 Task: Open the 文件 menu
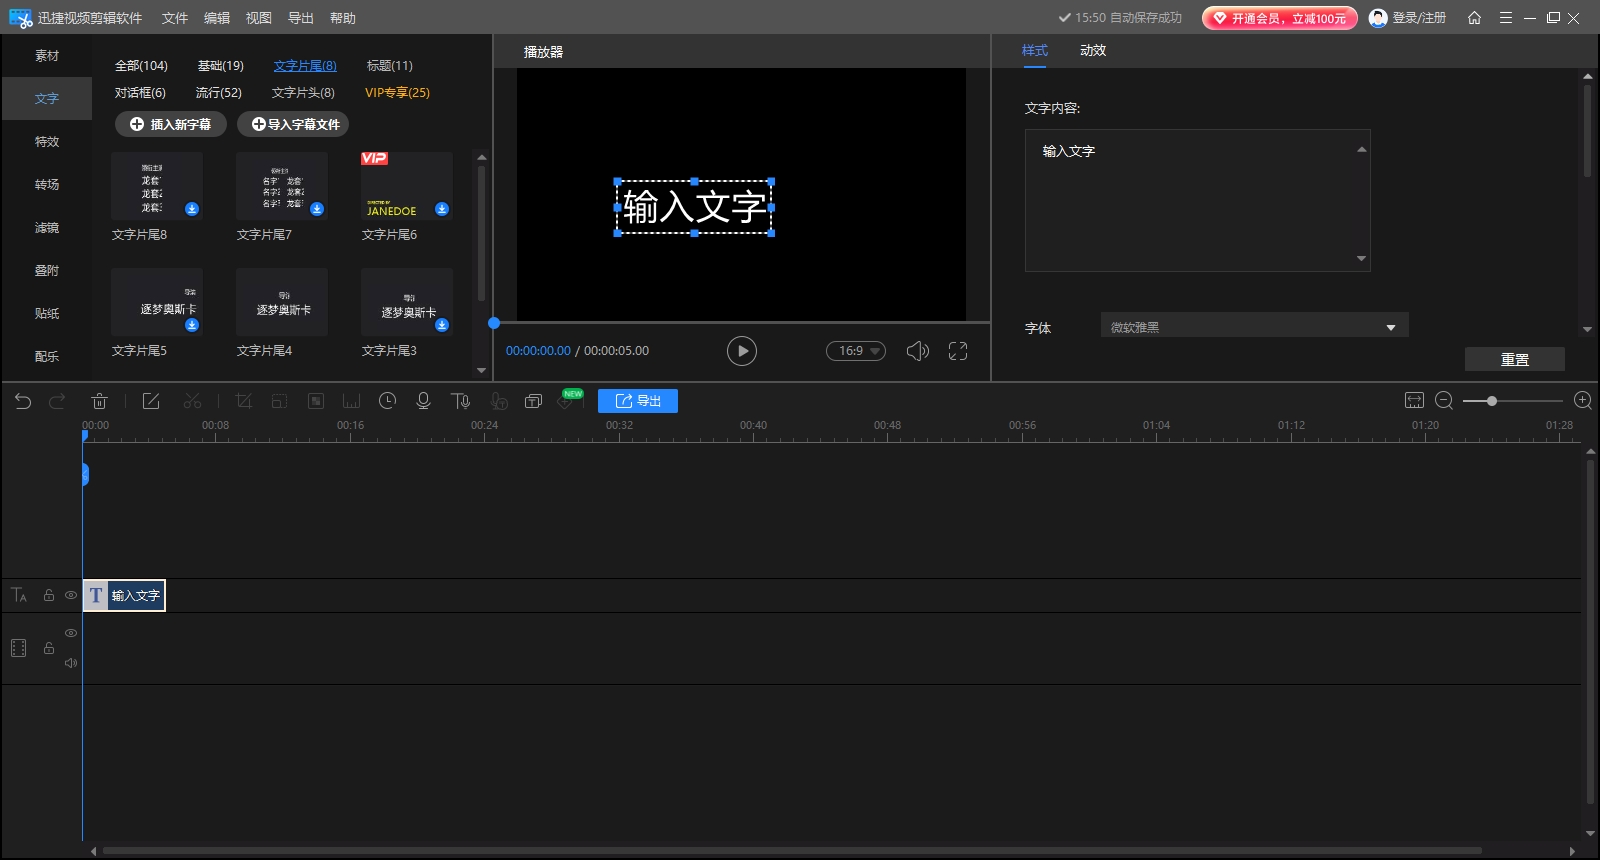pyautogui.click(x=175, y=18)
